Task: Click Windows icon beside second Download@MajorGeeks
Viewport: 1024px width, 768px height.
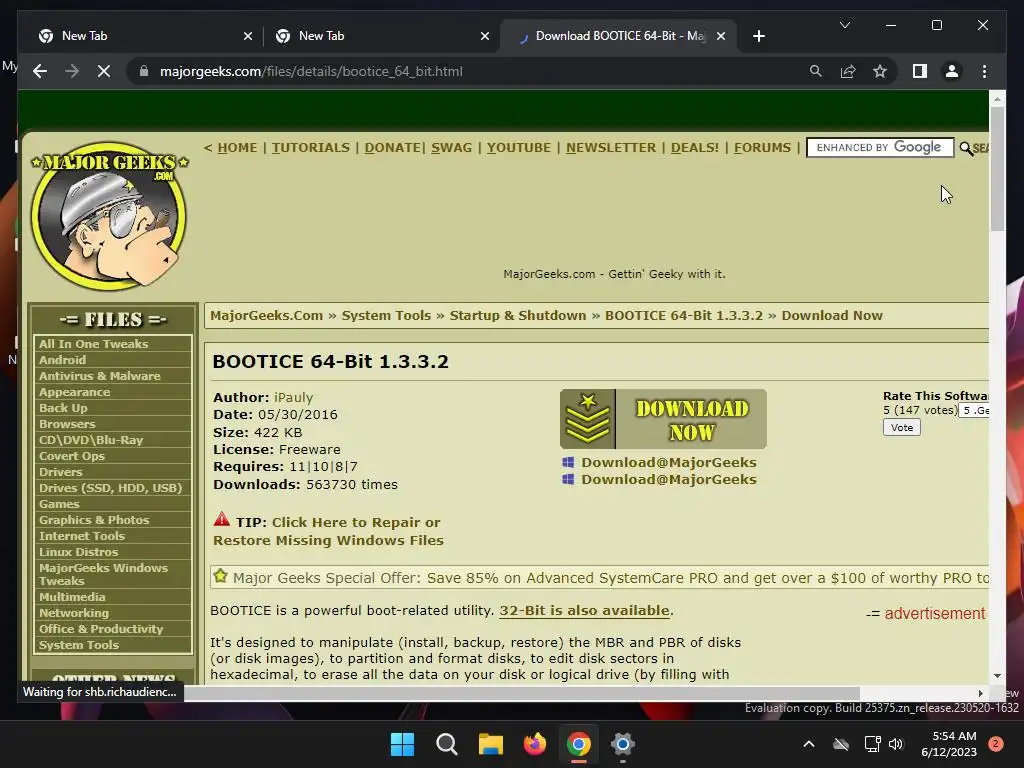Action: 568,479
